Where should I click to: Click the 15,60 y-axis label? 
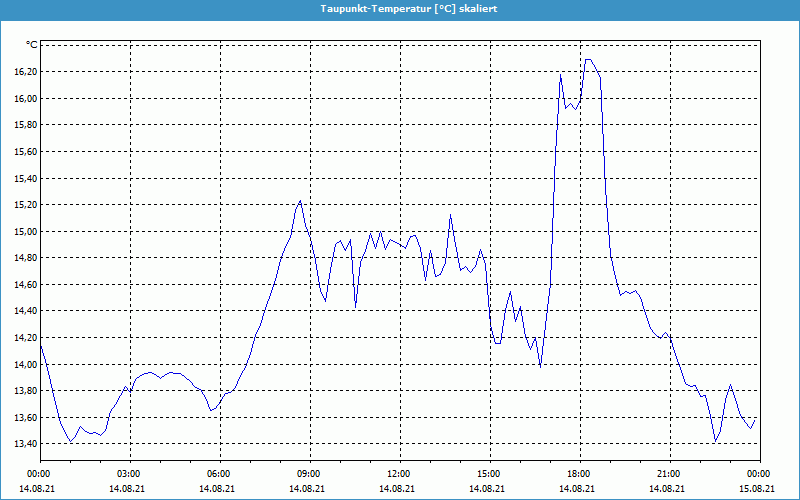coord(24,152)
